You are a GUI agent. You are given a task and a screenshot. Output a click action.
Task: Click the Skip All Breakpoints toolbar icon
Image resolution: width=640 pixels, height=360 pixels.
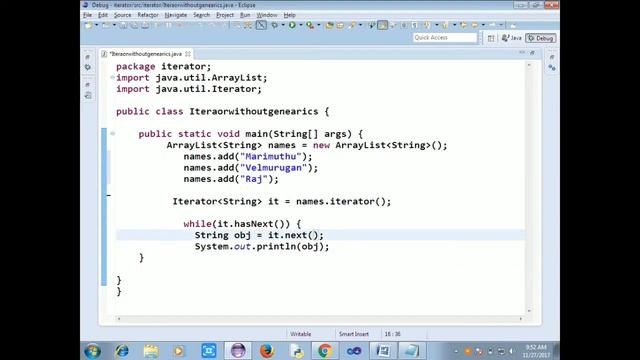[261, 25]
